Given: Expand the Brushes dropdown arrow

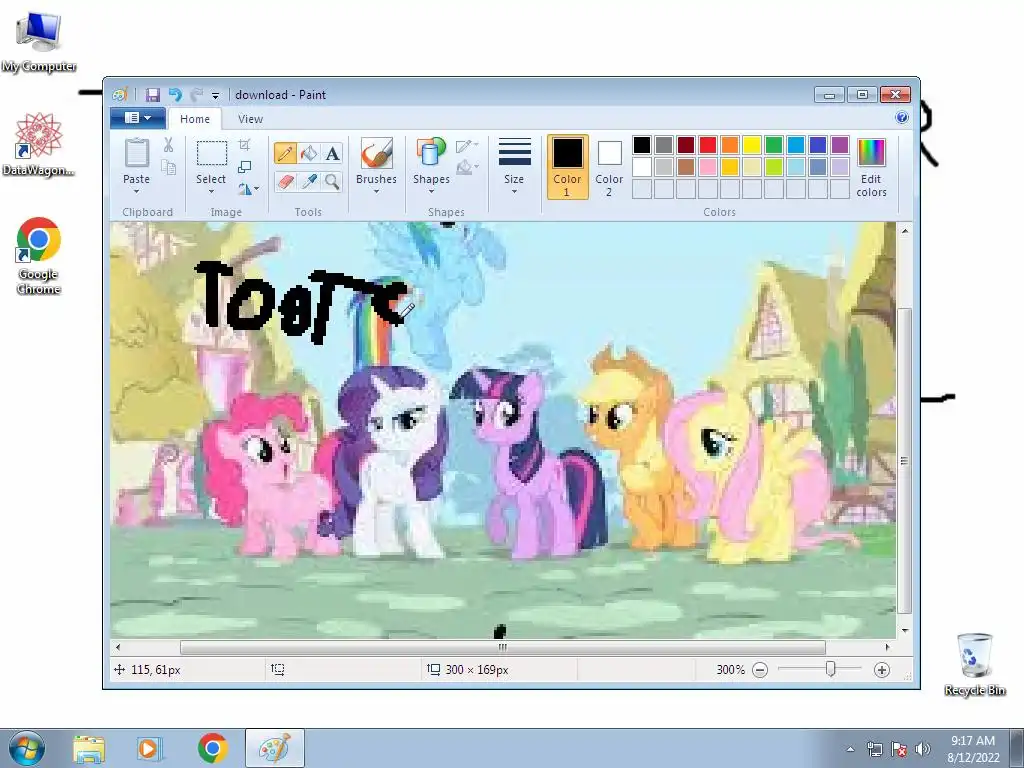Looking at the screenshot, I should click(x=377, y=192).
